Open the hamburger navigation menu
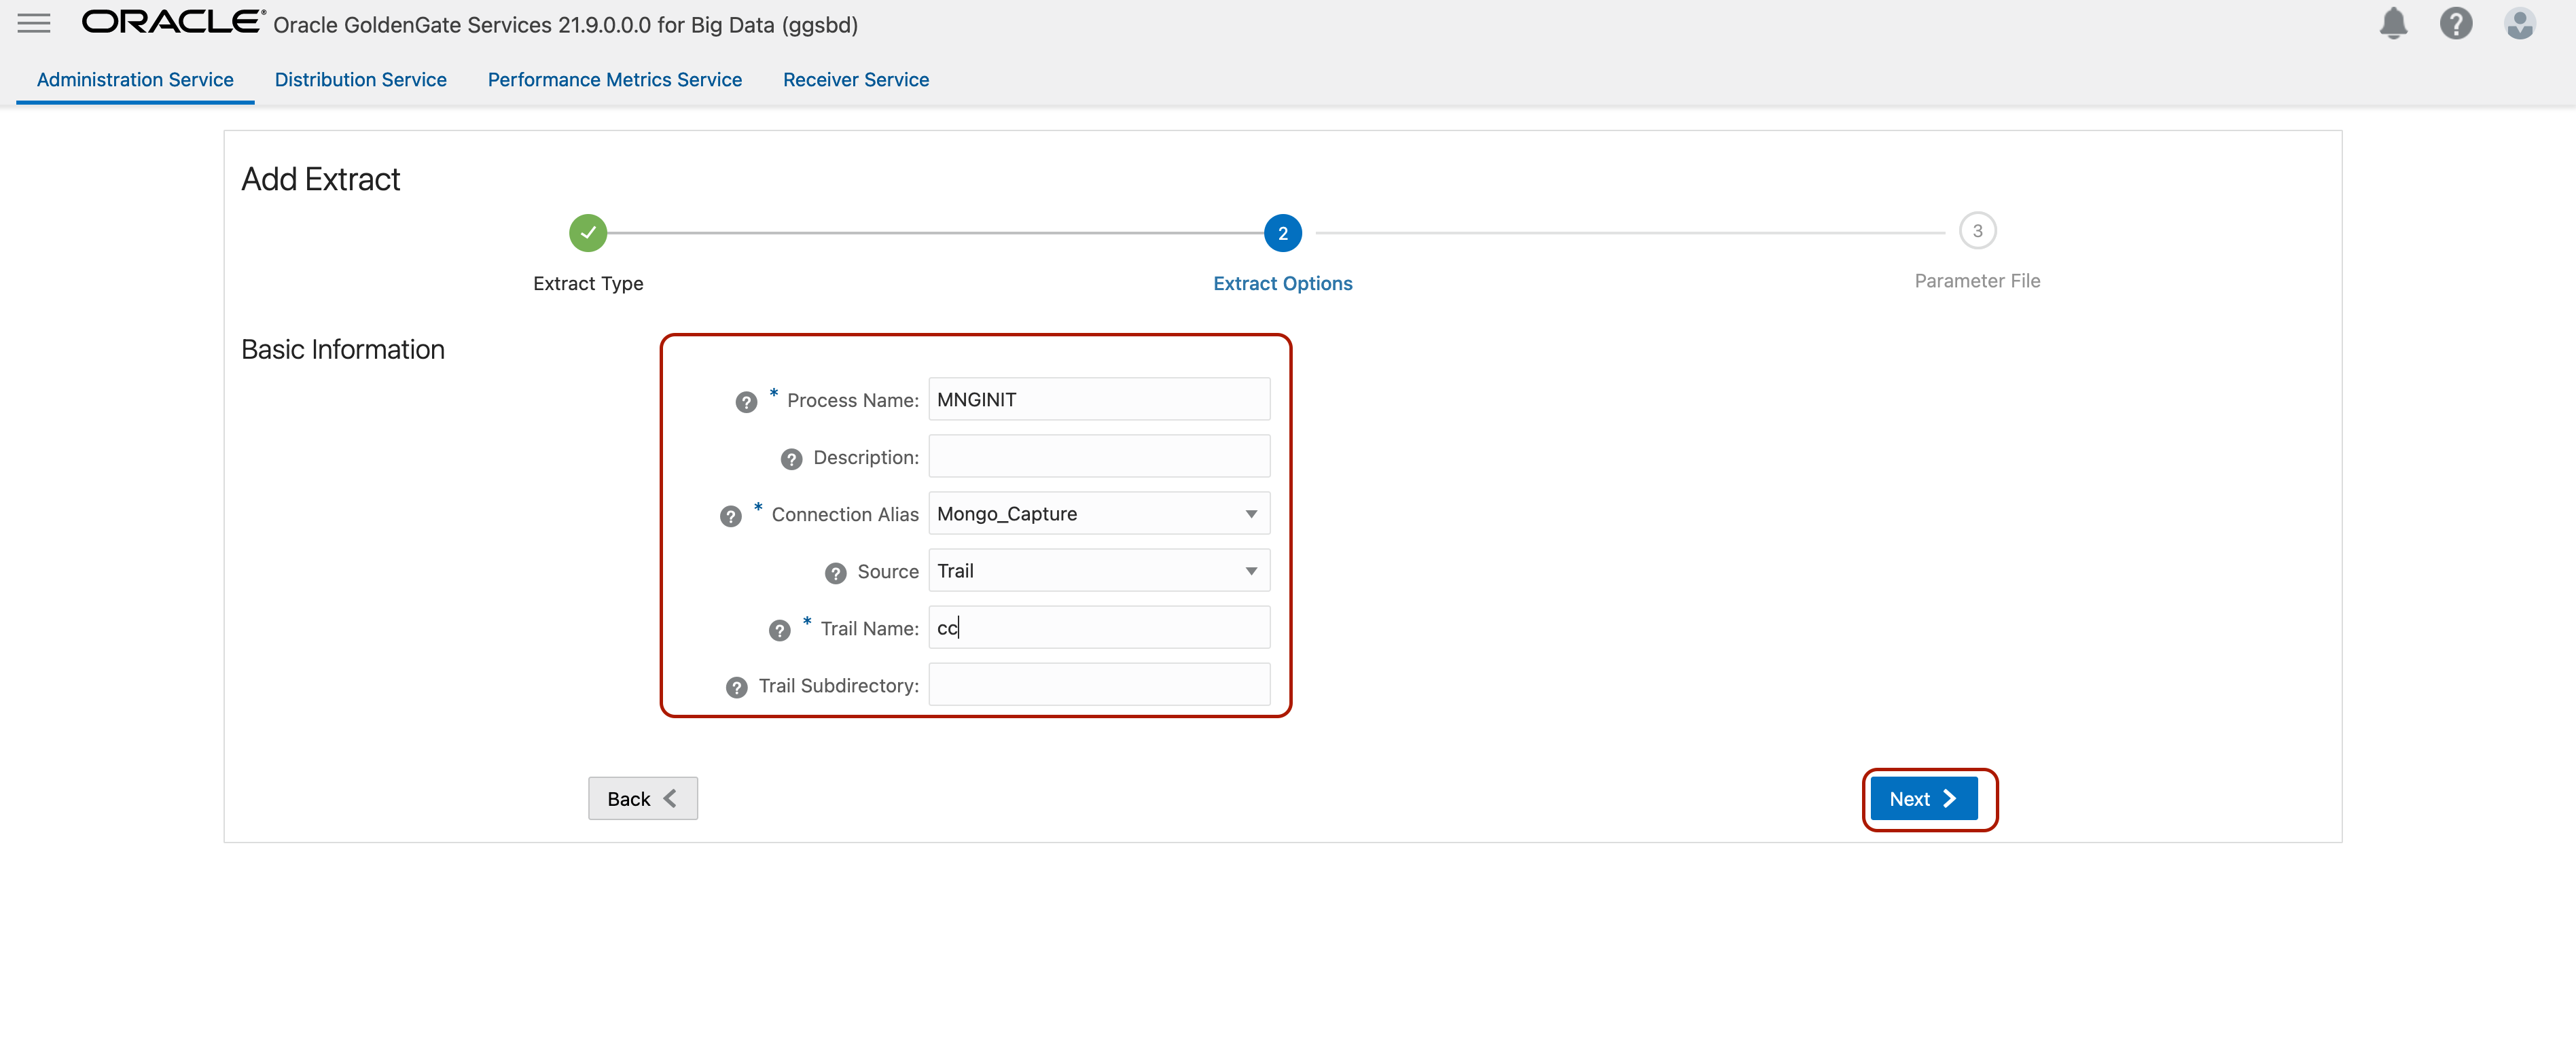Screen dimensions: 2576x1045 33,23
